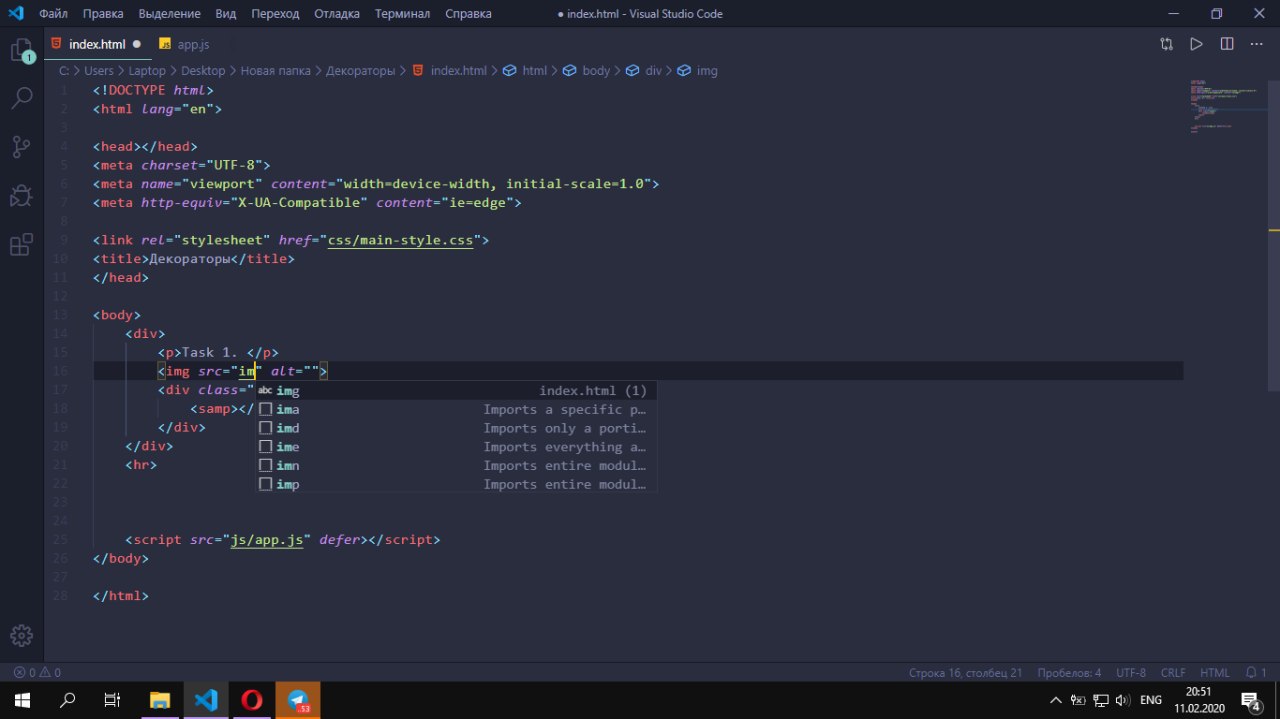Open the Вид menu

click(x=226, y=14)
